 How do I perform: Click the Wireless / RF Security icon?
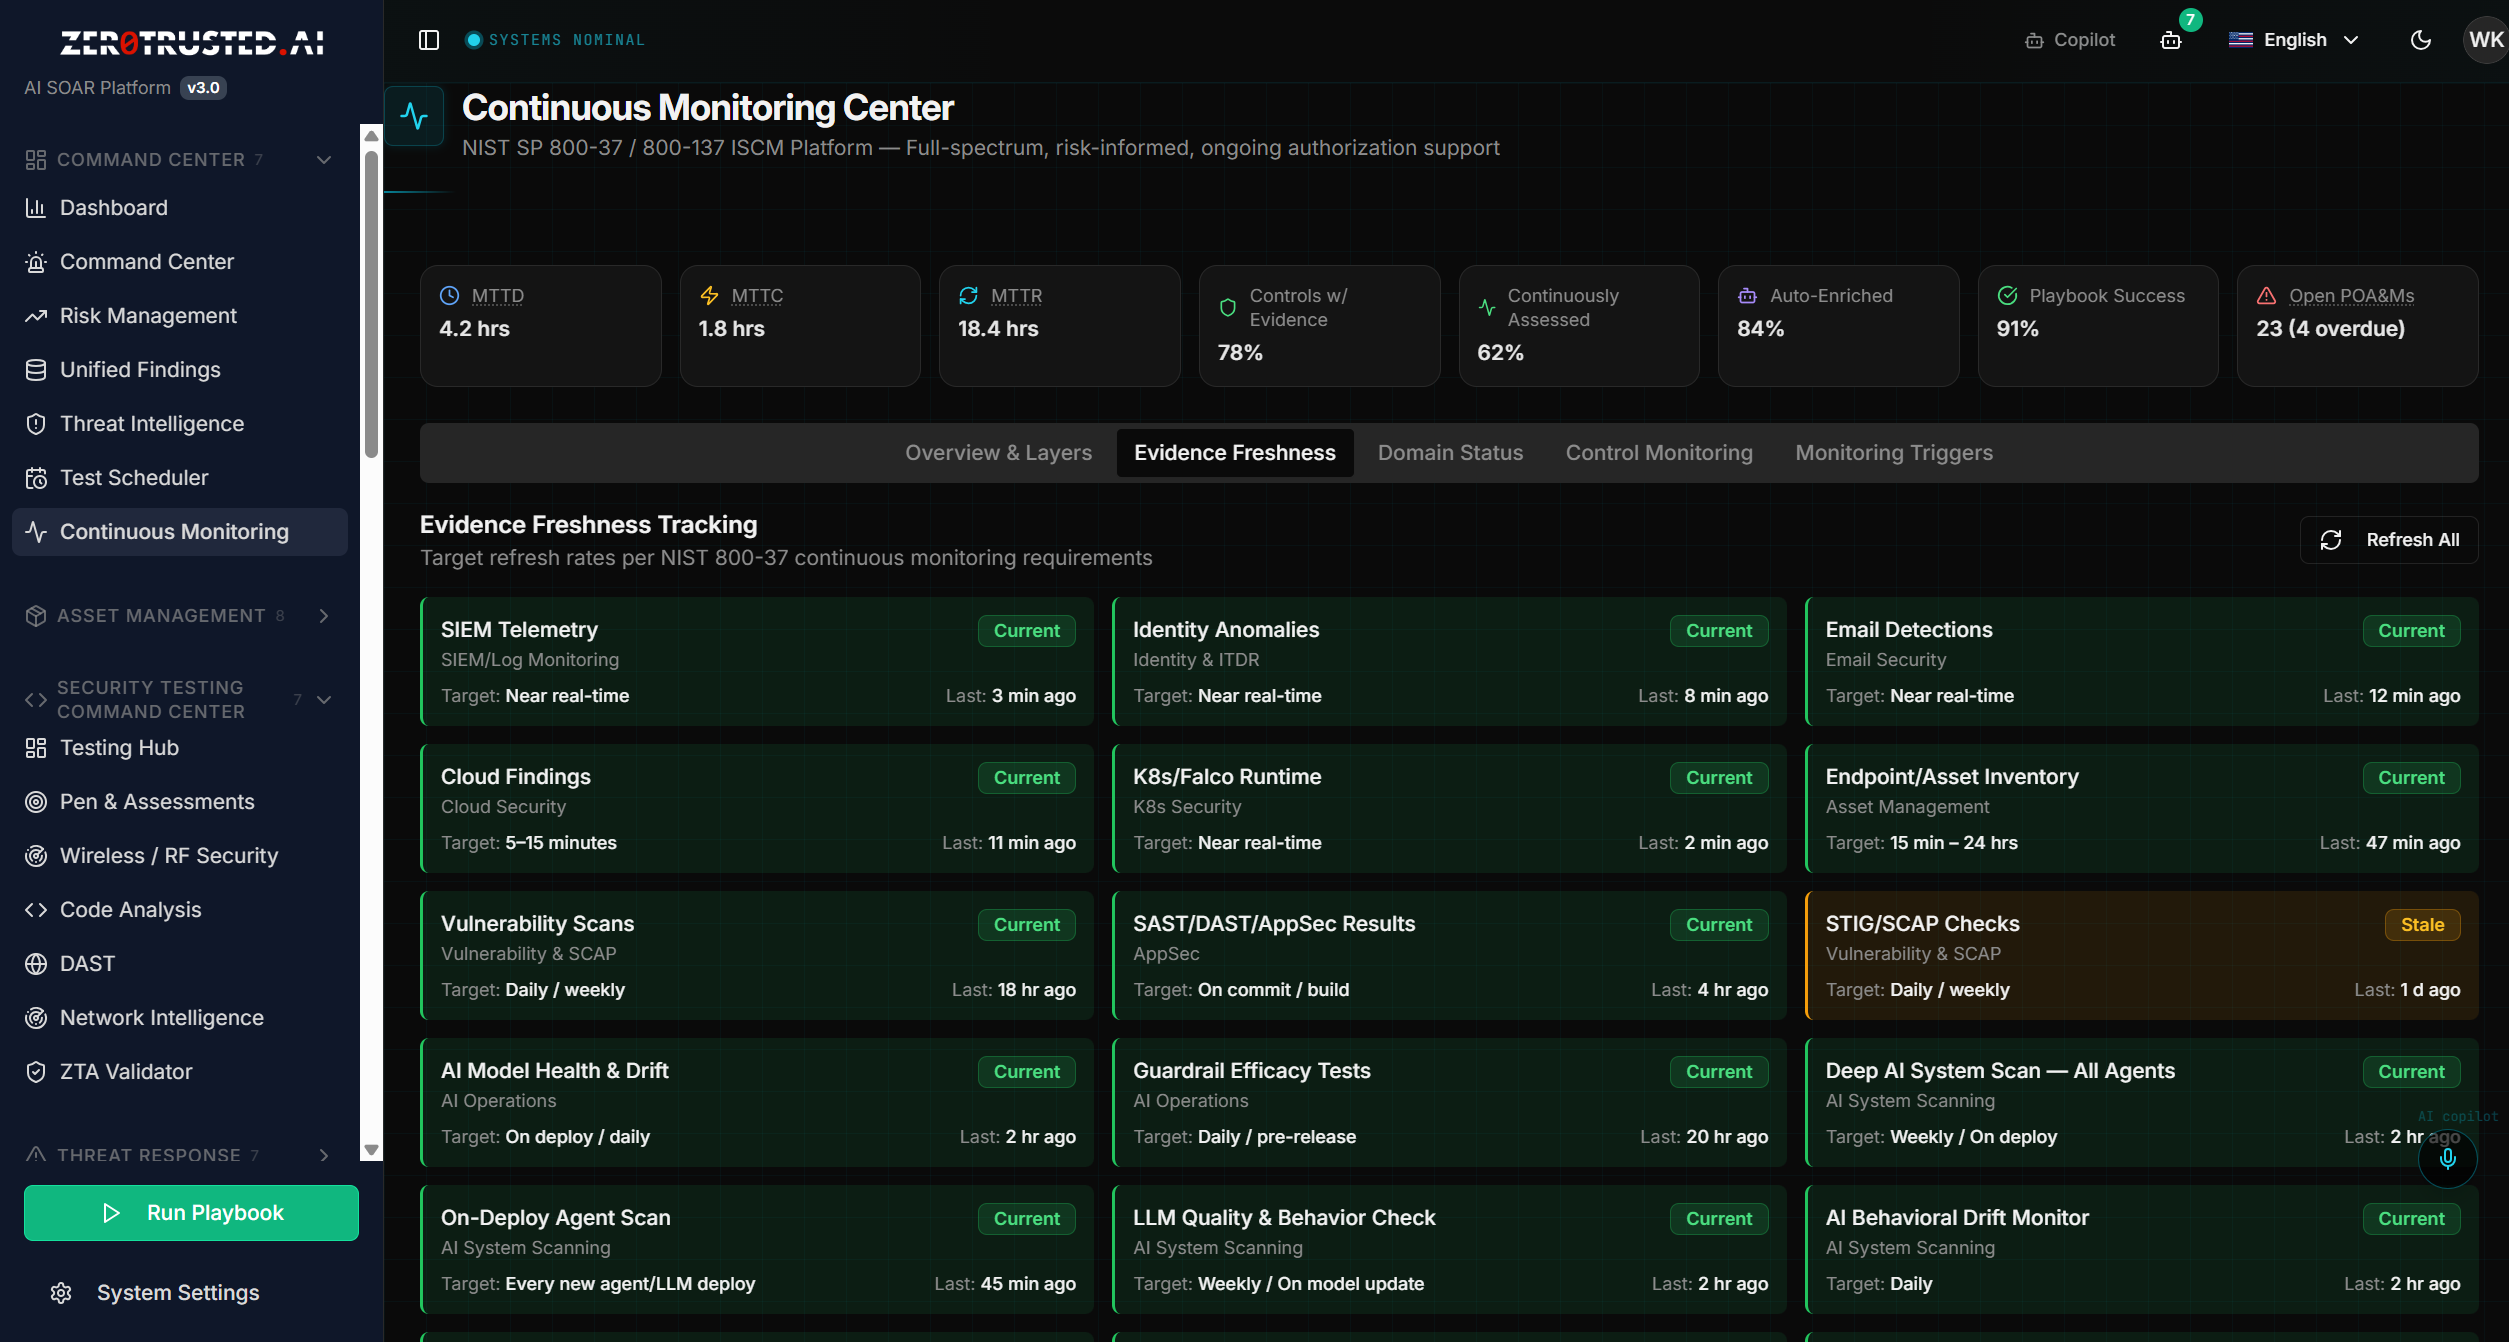point(36,856)
